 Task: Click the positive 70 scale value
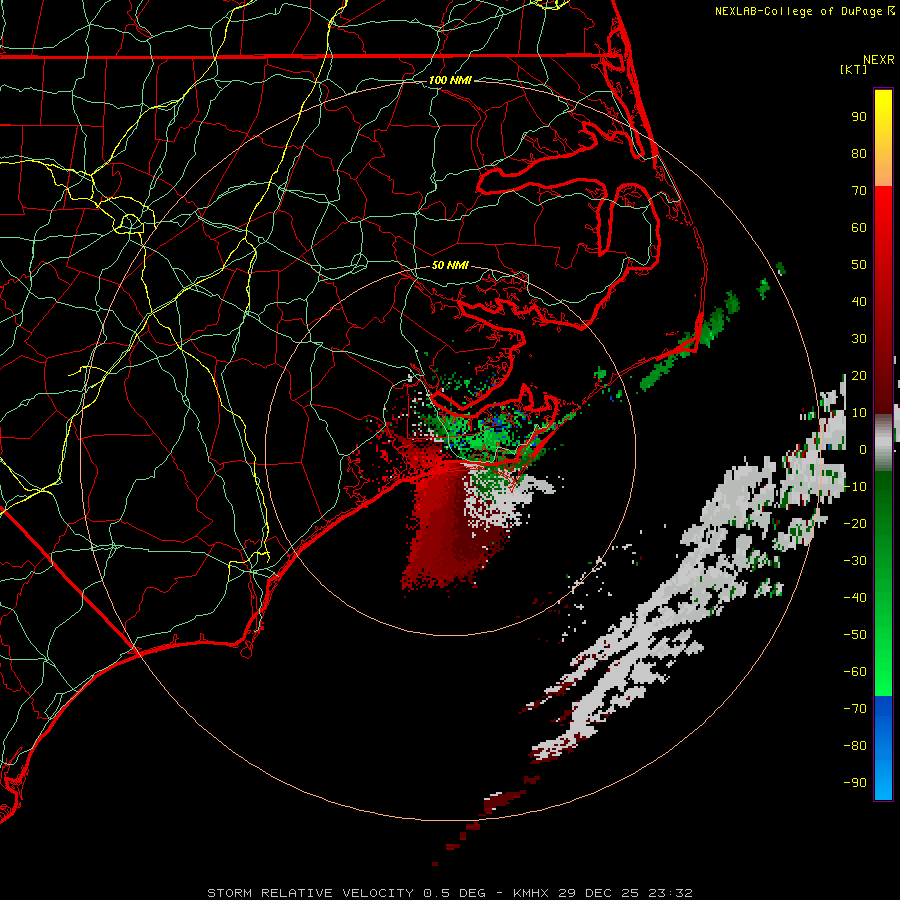859,191
